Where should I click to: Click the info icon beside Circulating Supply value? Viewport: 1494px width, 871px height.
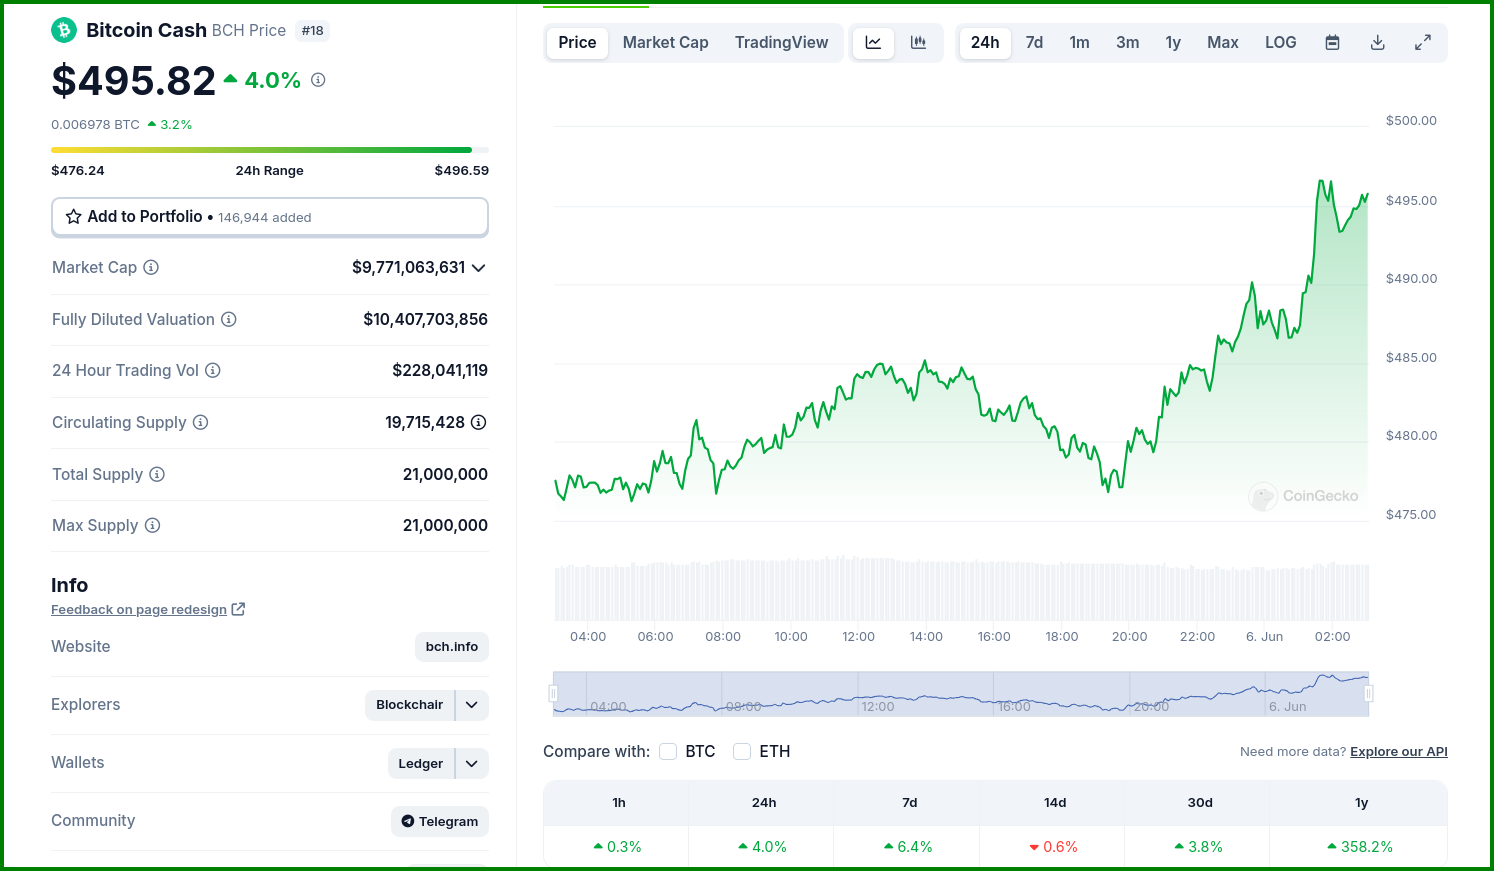(x=479, y=422)
